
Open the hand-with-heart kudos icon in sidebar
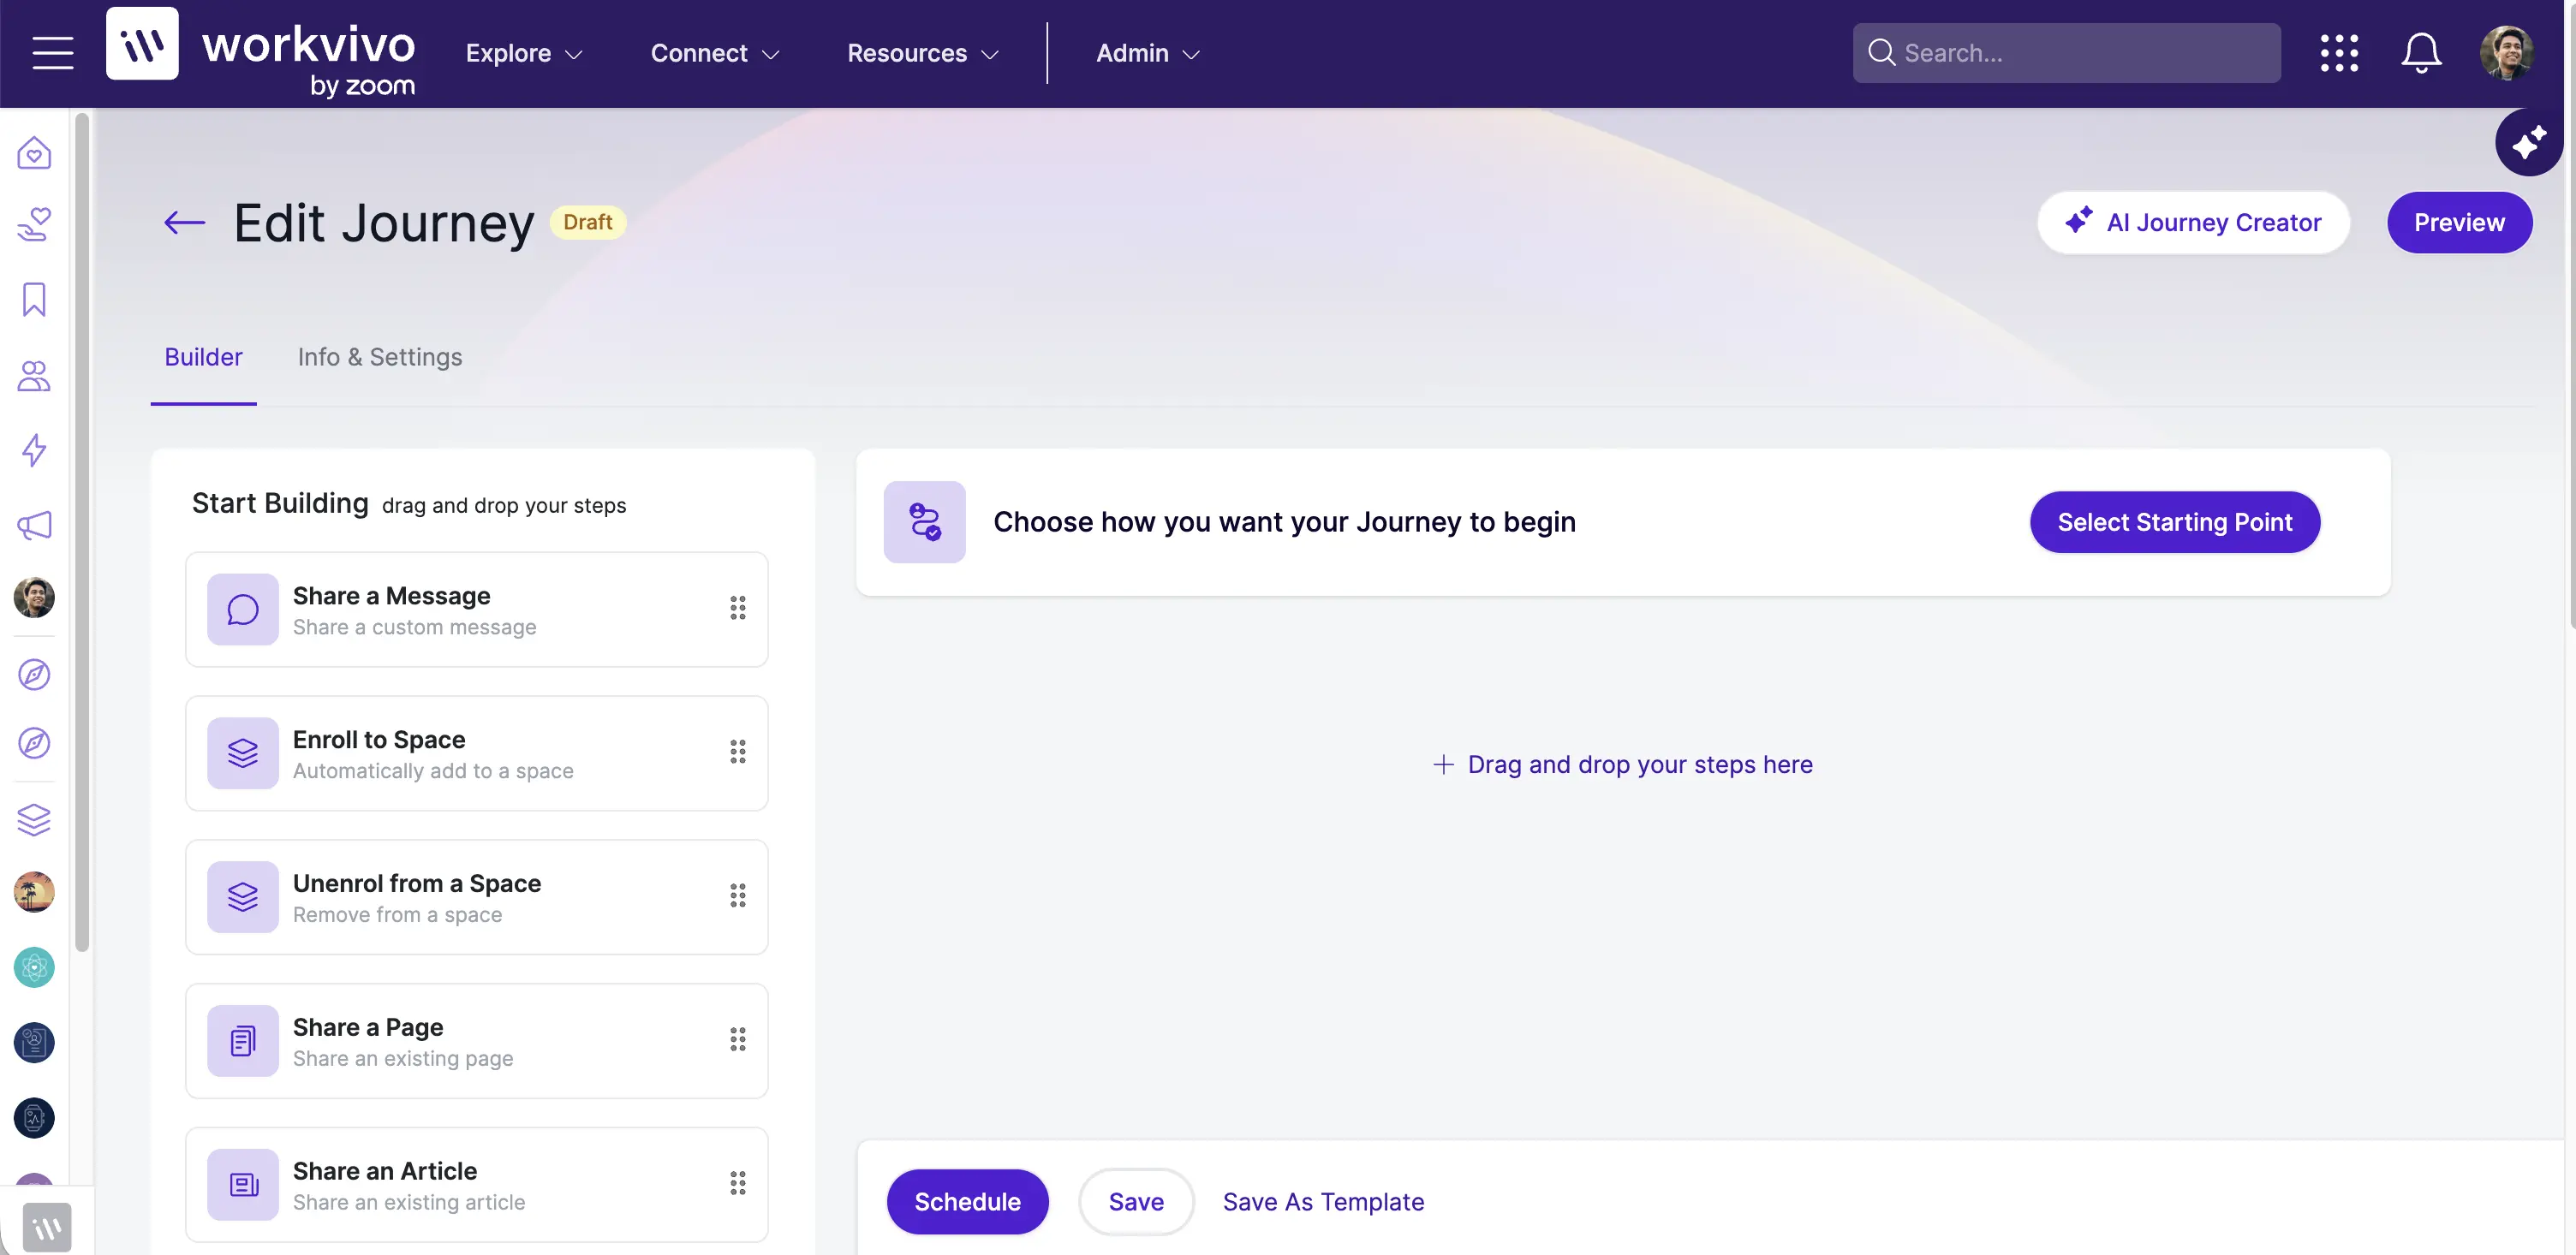[34, 224]
